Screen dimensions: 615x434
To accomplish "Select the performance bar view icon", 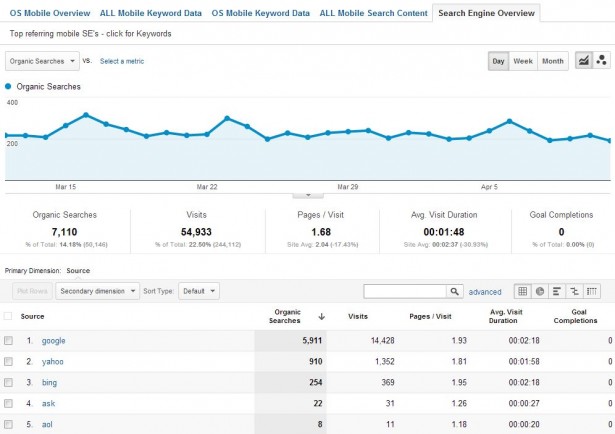I will coord(557,291).
